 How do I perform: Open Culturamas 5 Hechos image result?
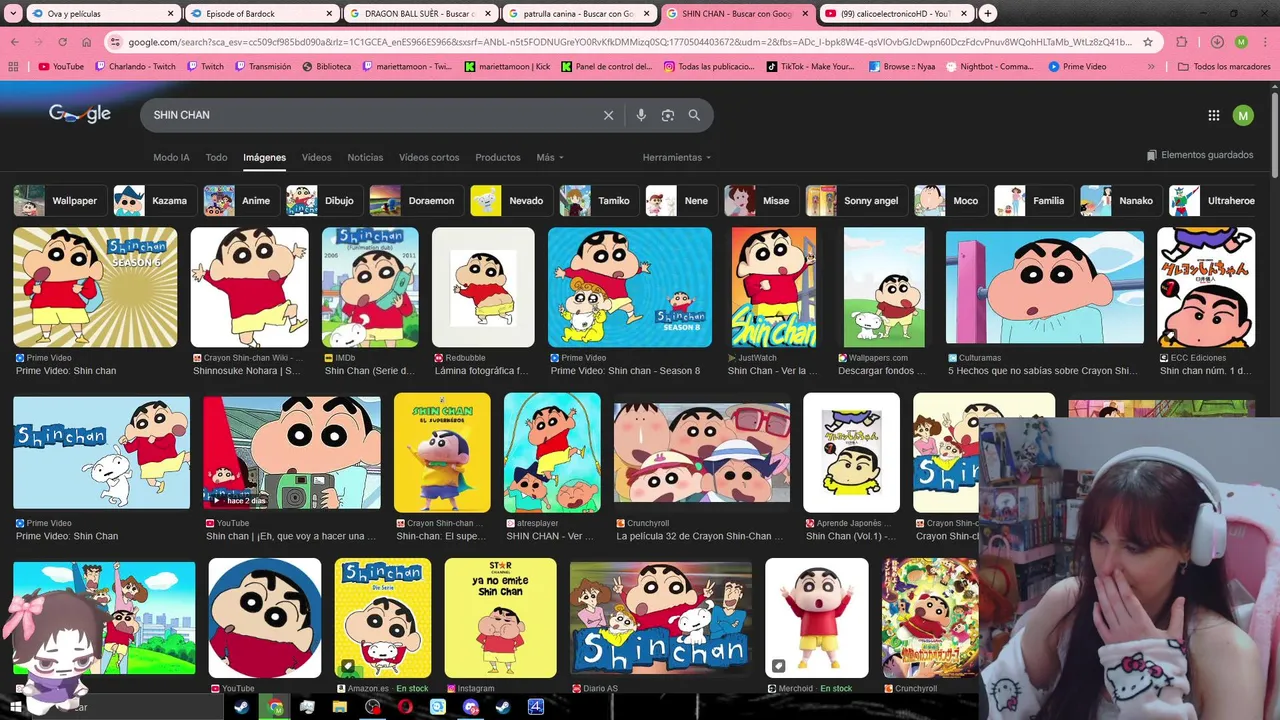click(x=1045, y=287)
